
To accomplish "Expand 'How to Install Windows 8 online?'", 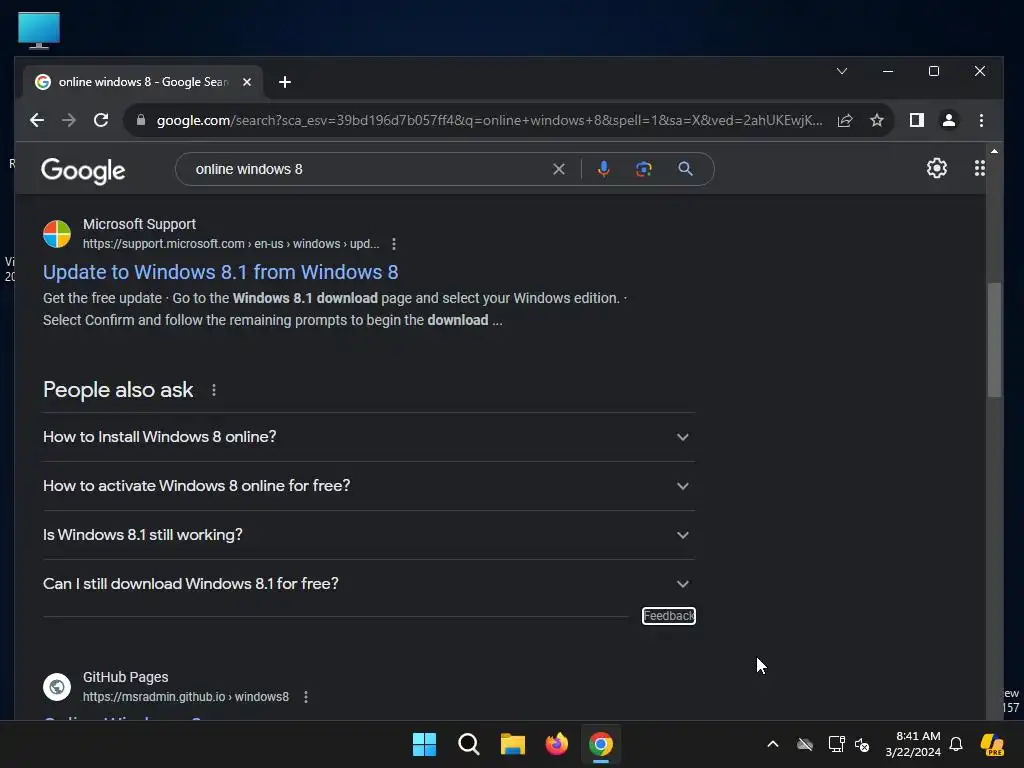I will click(x=369, y=437).
